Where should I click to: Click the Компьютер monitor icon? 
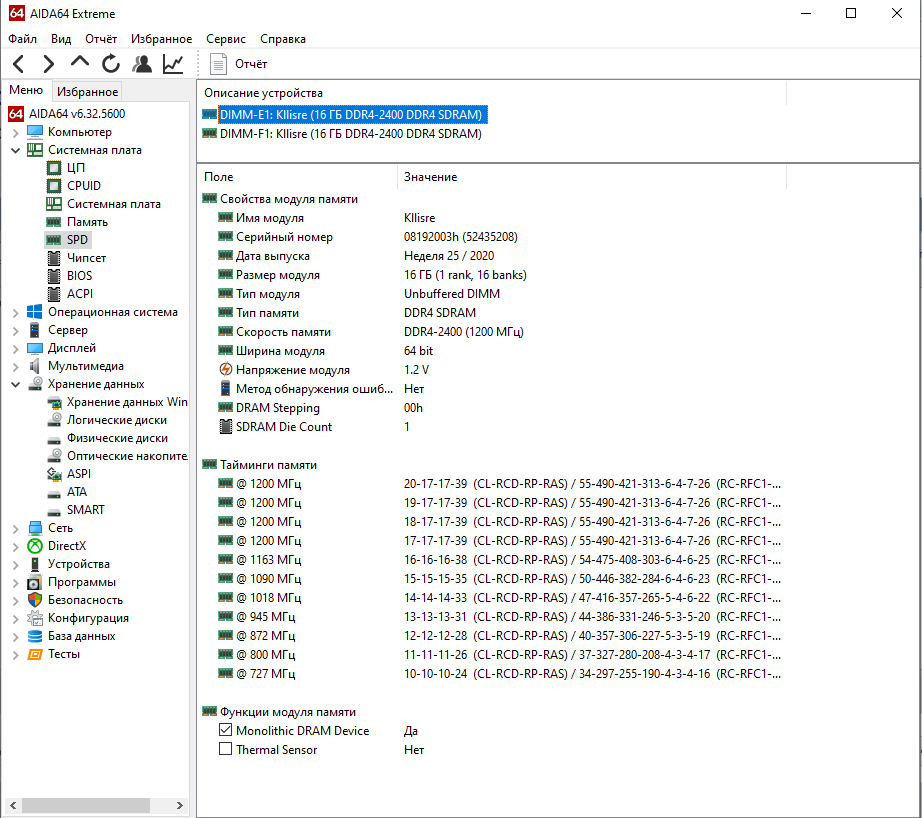35,132
